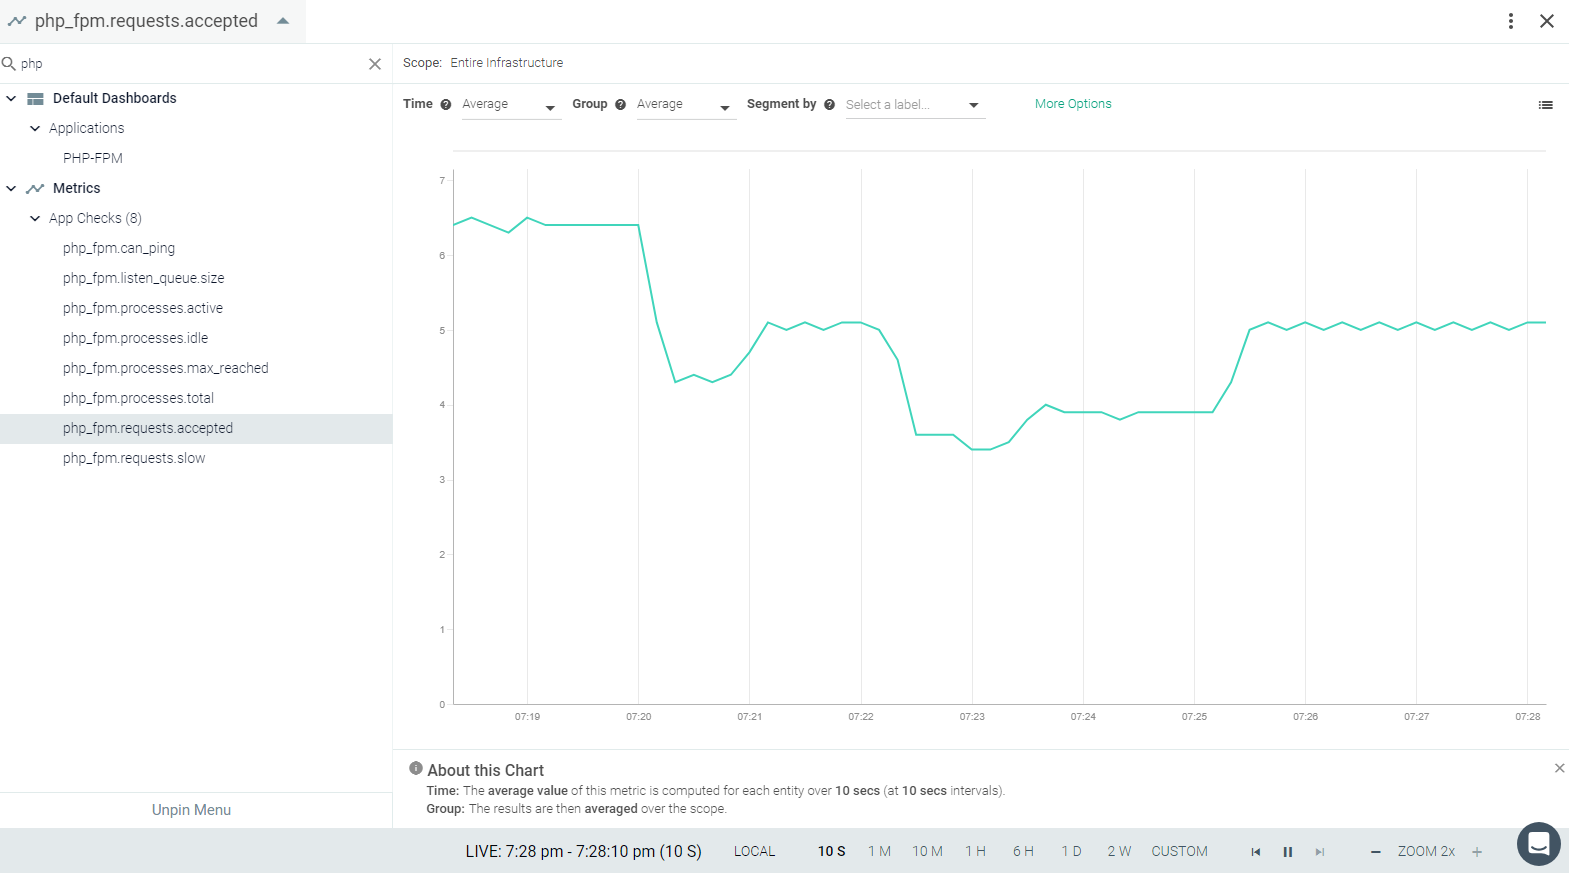Open the Time aggregation Average dropdown
The width and height of the screenshot is (1569, 873).
tap(511, 105)
